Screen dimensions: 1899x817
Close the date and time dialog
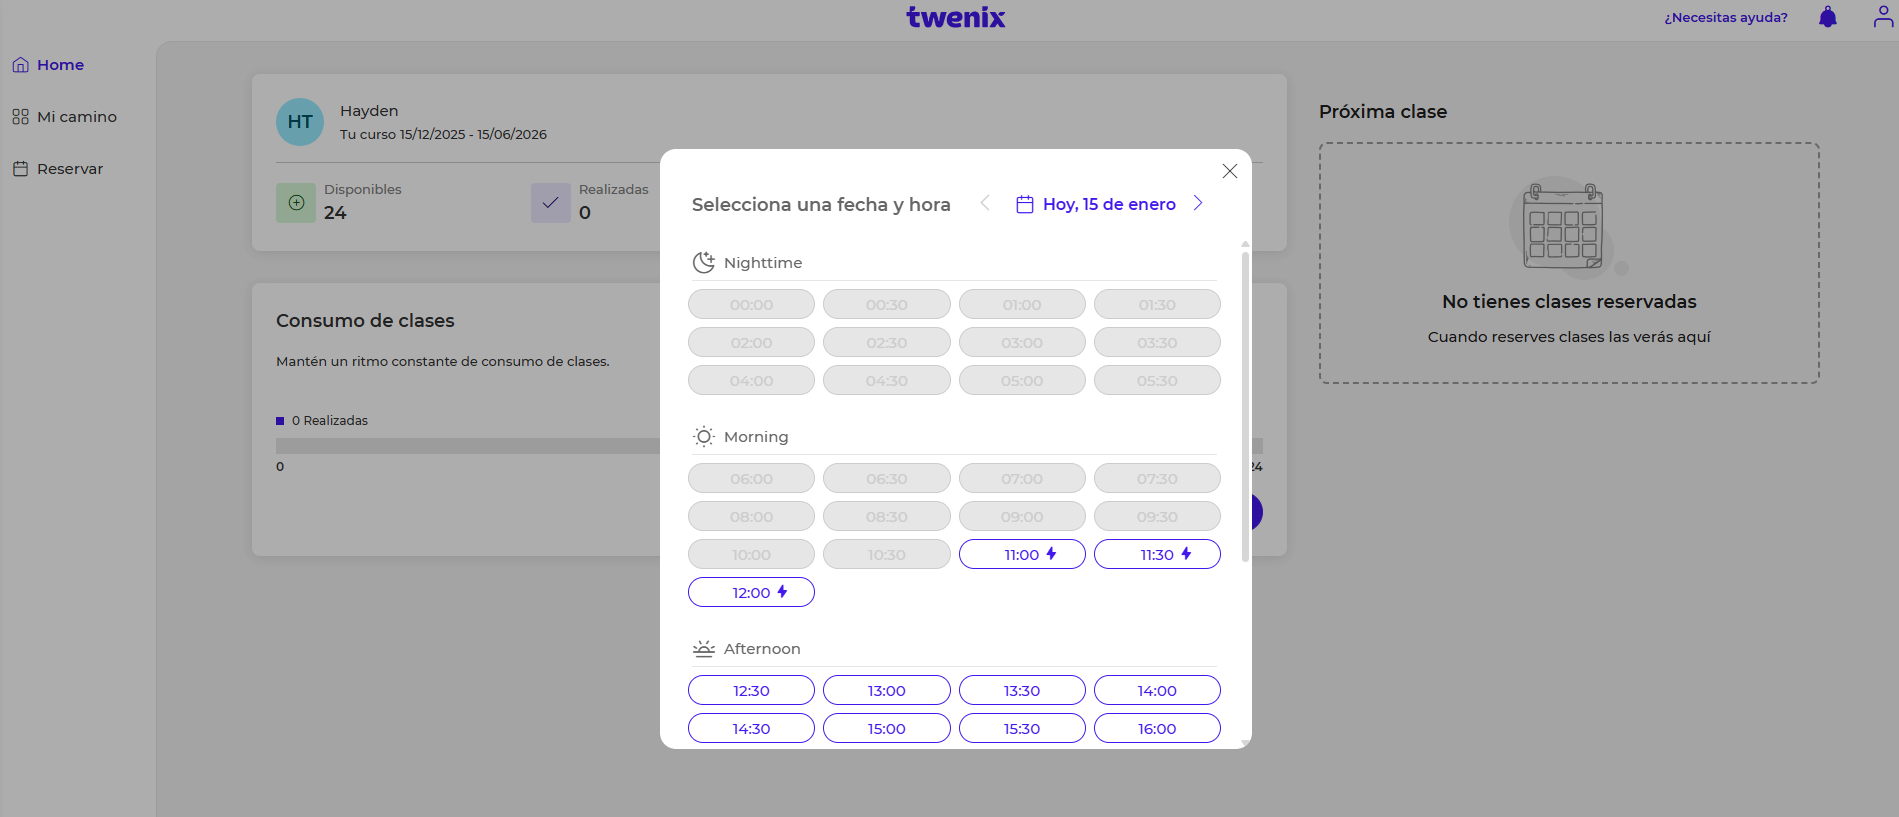click(x=1229, y=171)
